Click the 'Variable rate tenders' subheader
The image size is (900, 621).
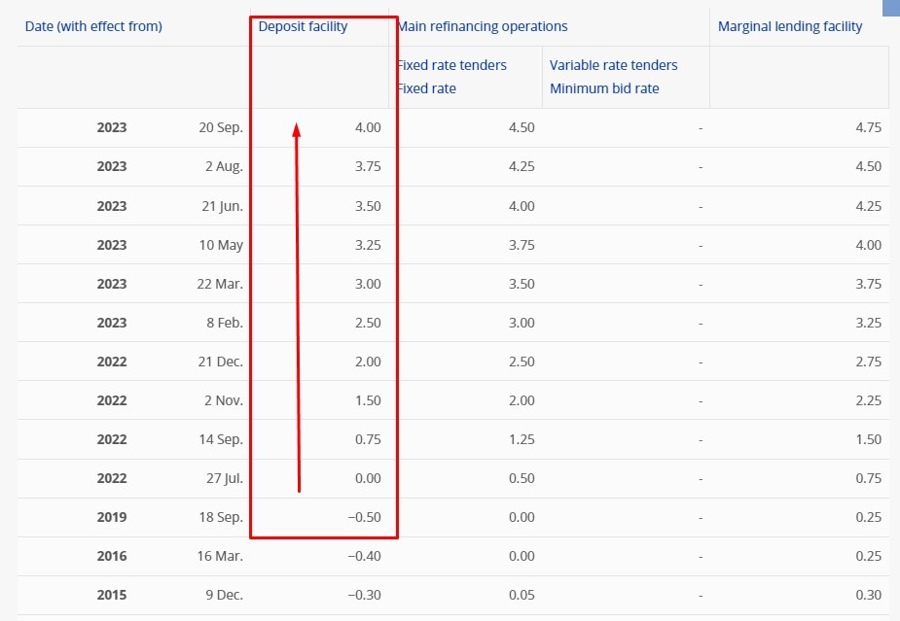click(613, 65)
